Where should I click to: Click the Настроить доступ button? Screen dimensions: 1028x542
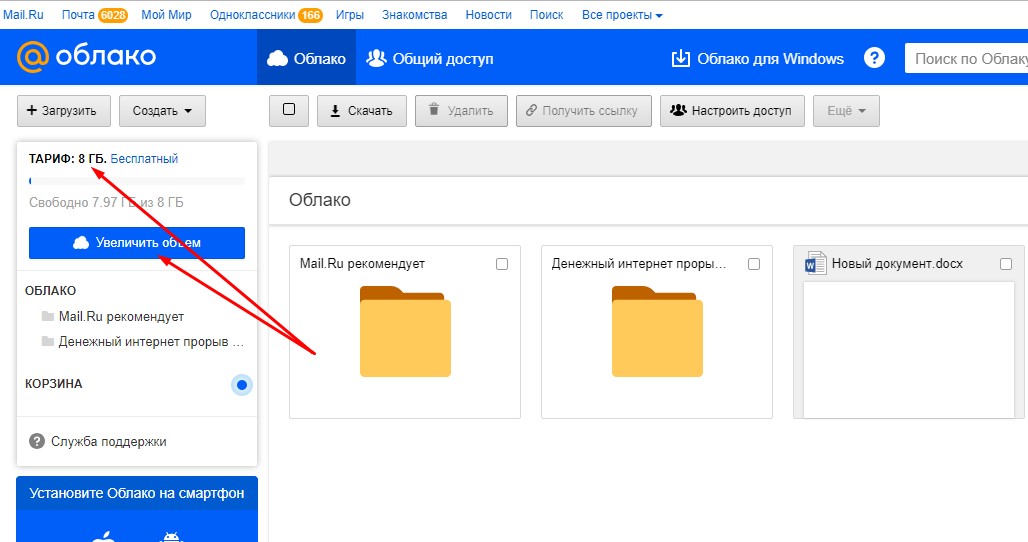732,111
